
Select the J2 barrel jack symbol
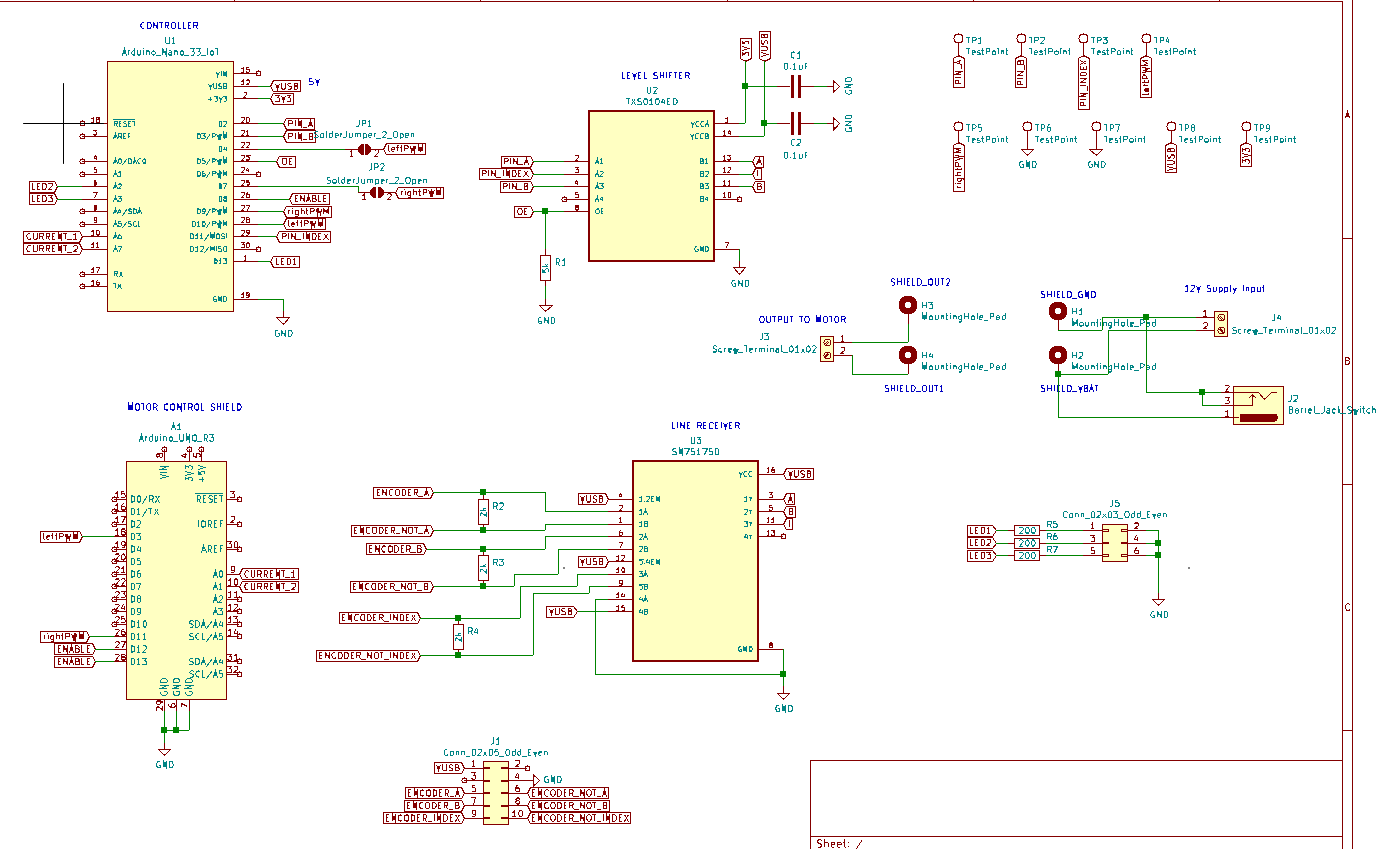(1258, 405)
